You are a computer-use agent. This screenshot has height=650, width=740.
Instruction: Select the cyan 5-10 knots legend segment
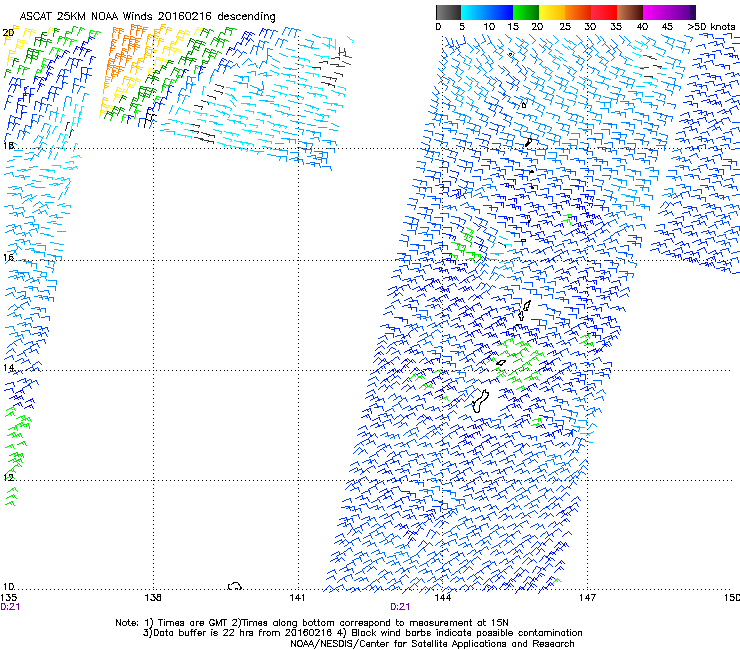click(x=474, y=12)
